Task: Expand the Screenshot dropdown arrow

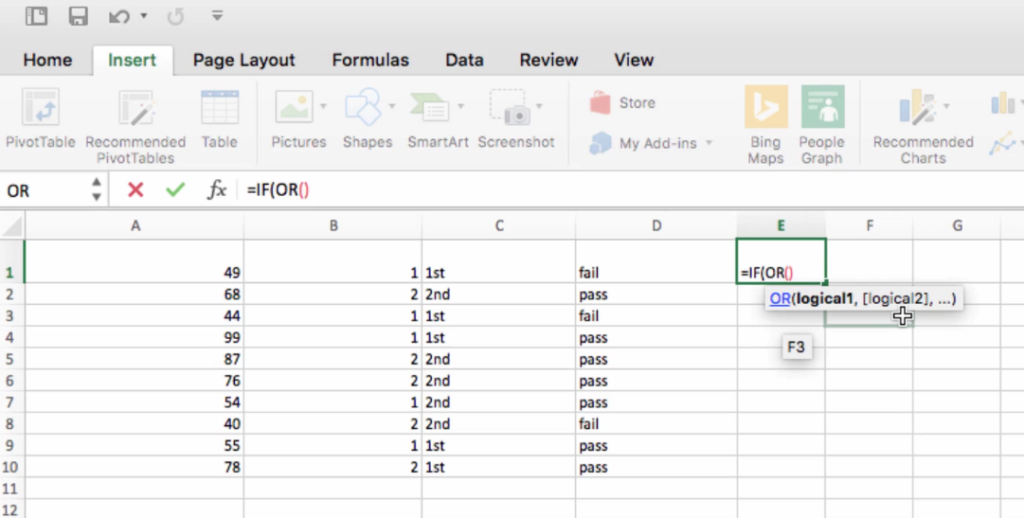Action: 539,106
